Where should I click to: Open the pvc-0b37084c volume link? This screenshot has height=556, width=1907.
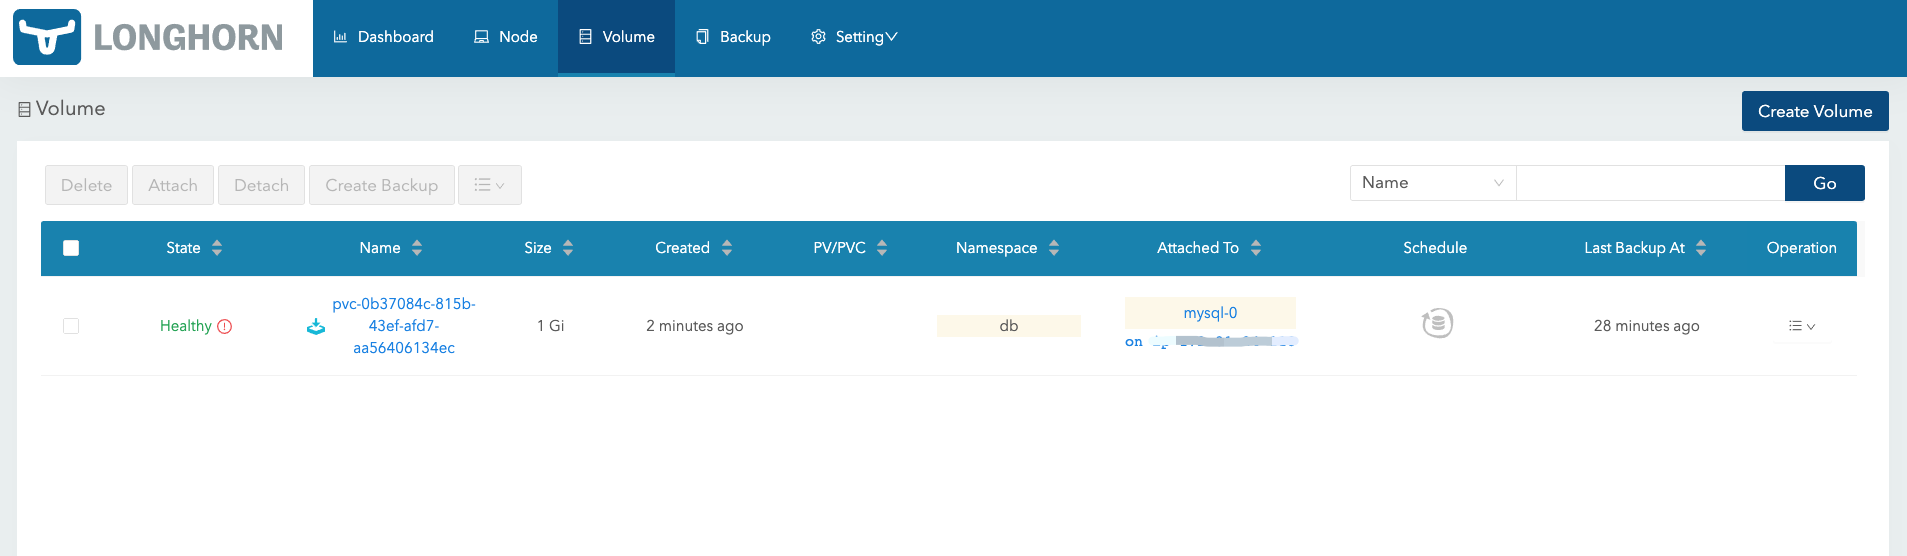coord(404,326)
